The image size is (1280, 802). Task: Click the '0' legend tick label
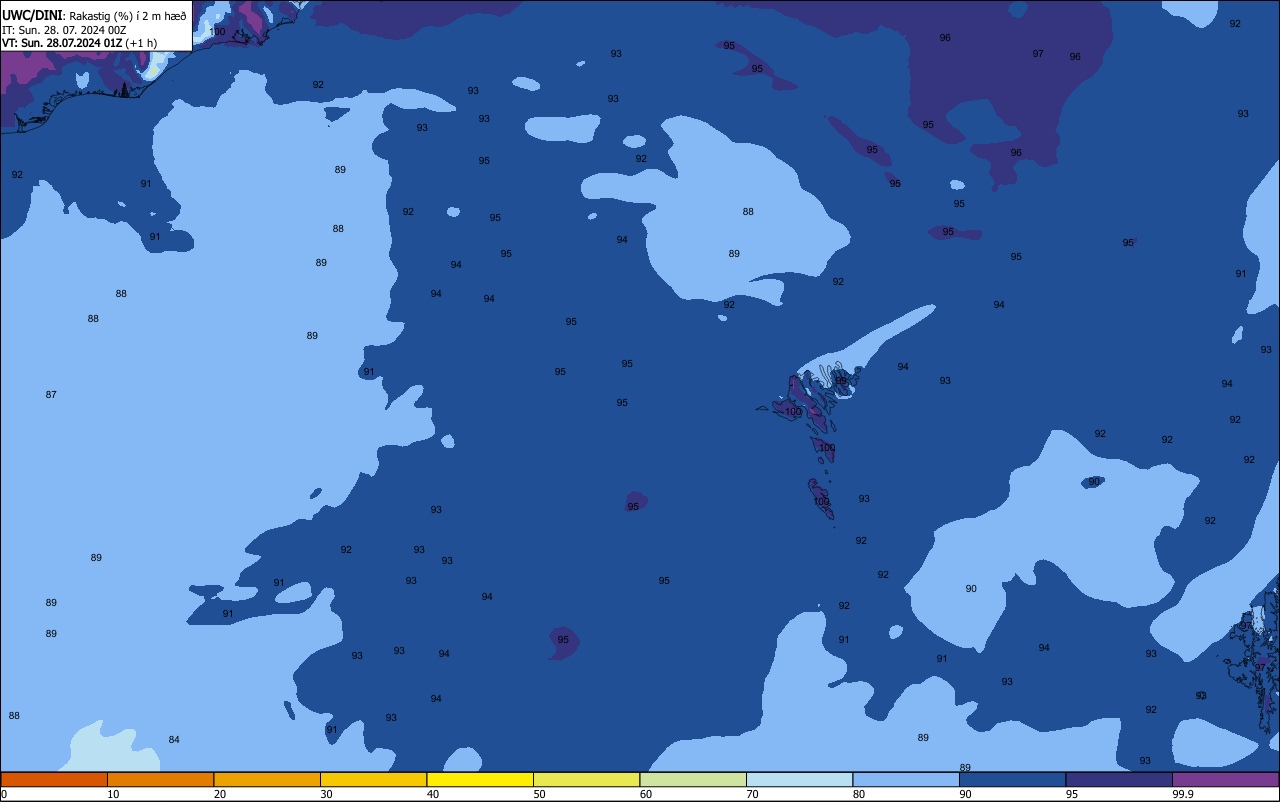(x=4, y=794)
